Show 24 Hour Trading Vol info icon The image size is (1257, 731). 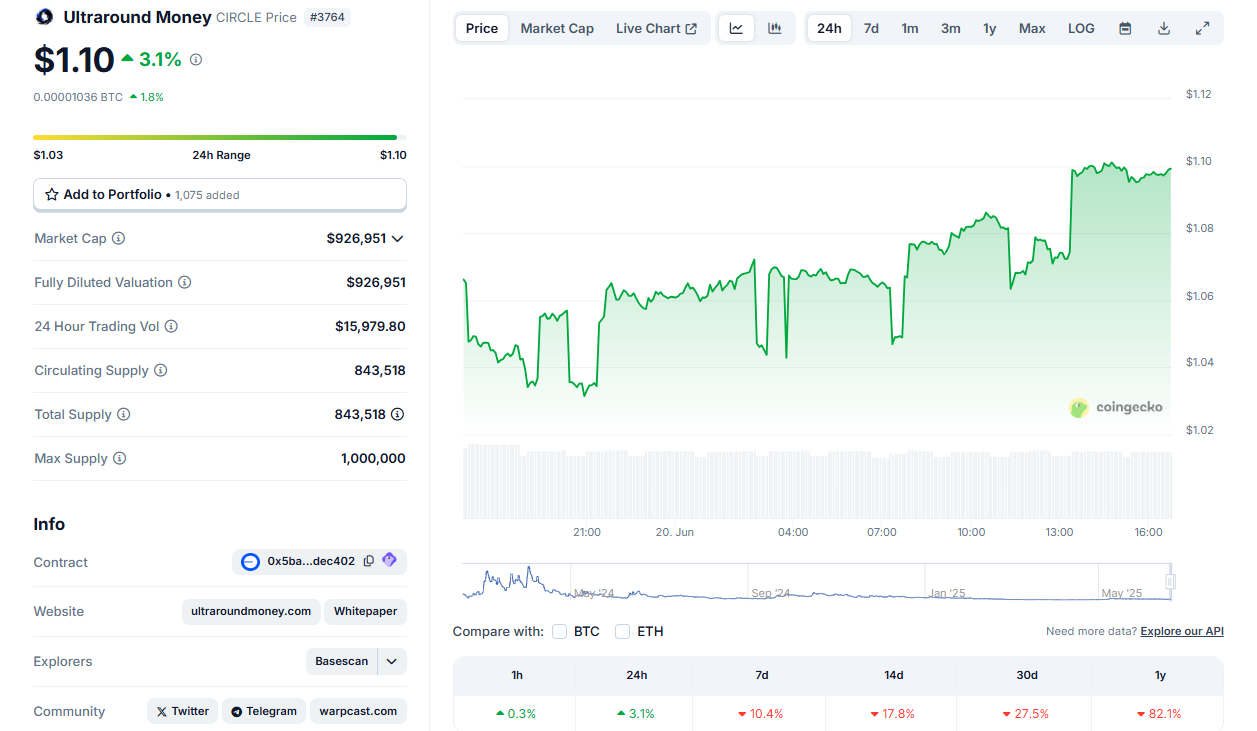tap(171, 327)
